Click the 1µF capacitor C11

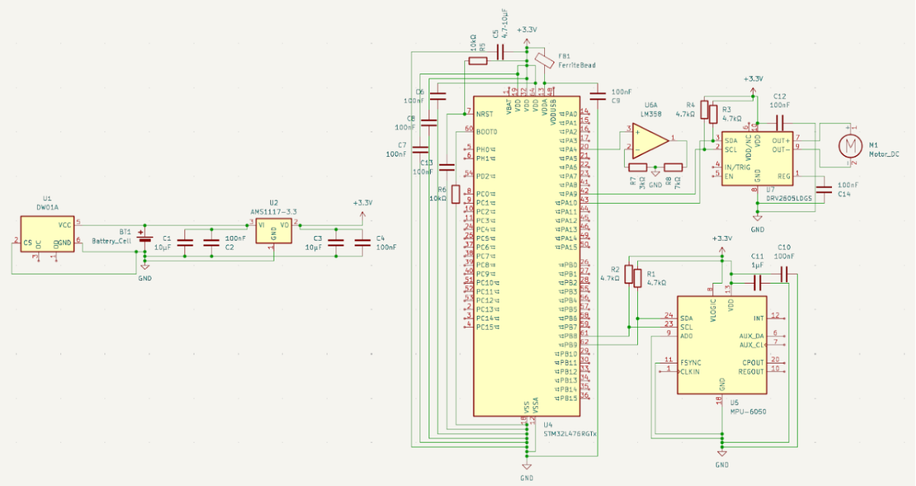pyautogui.click(x=758, y=283)
